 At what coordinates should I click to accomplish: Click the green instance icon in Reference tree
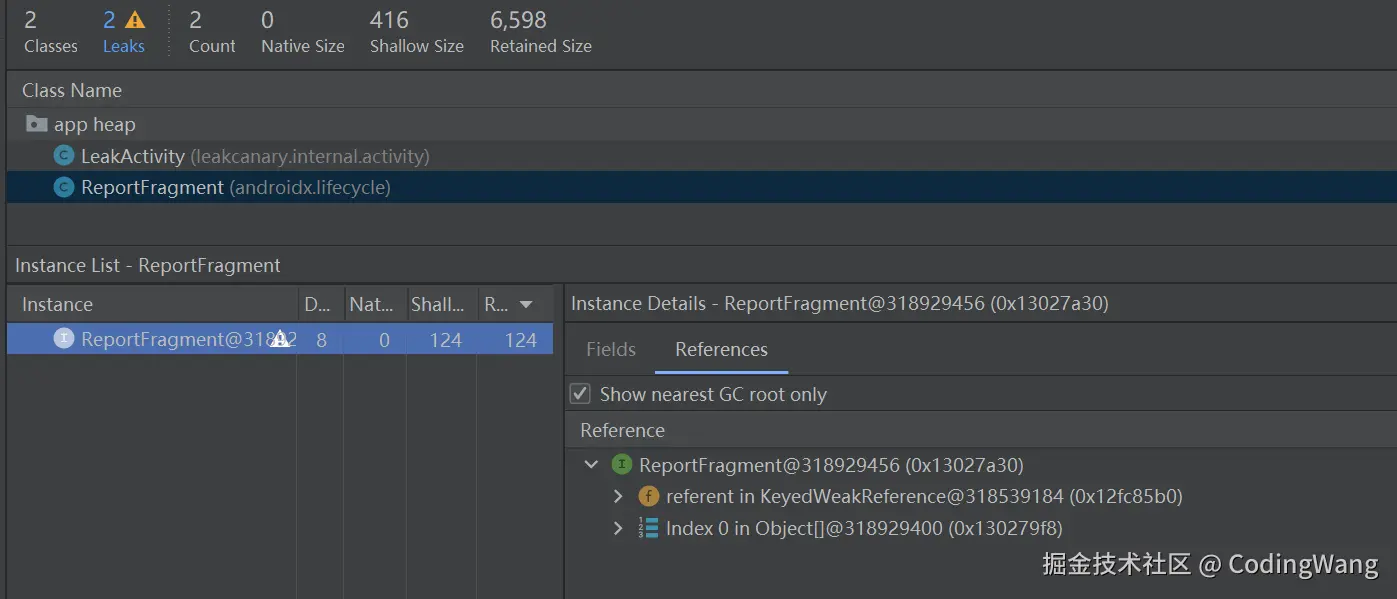coord(622,465)
